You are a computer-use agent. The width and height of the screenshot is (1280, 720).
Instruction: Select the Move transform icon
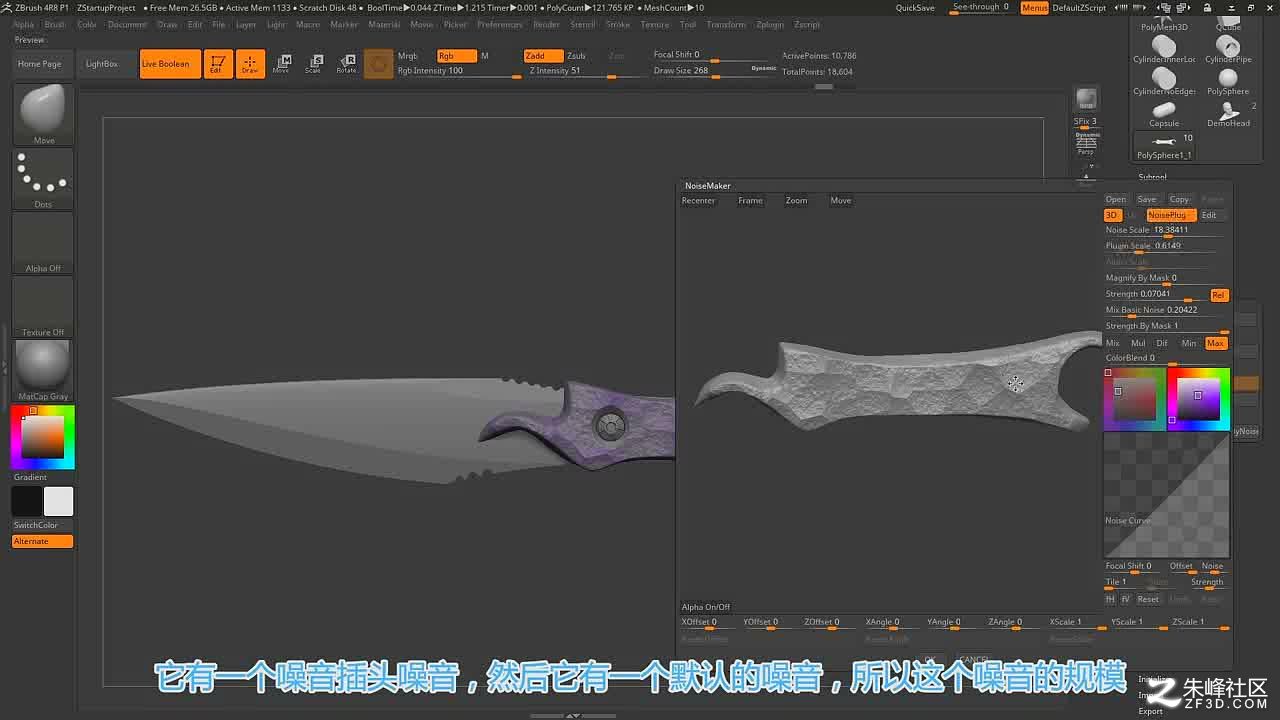(283, 64)
